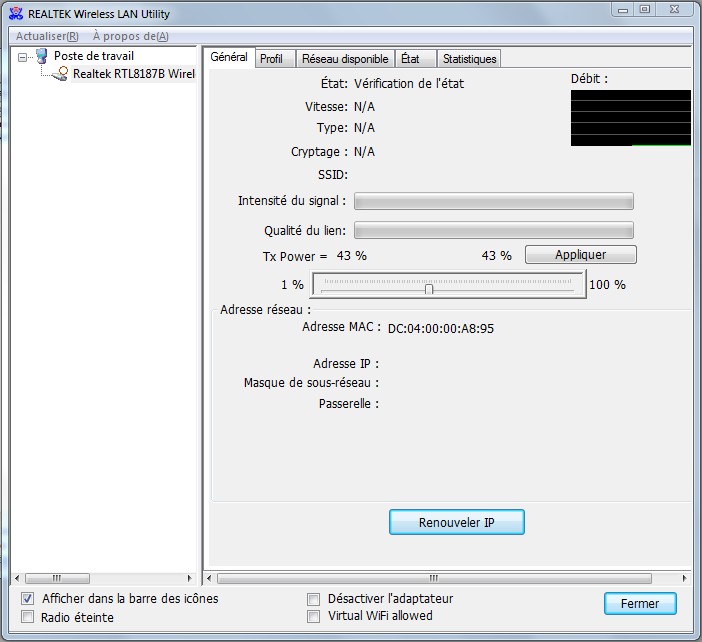Click the Appliquer button
This screenshot has width=702, height=642.
[x=581, y=255]
